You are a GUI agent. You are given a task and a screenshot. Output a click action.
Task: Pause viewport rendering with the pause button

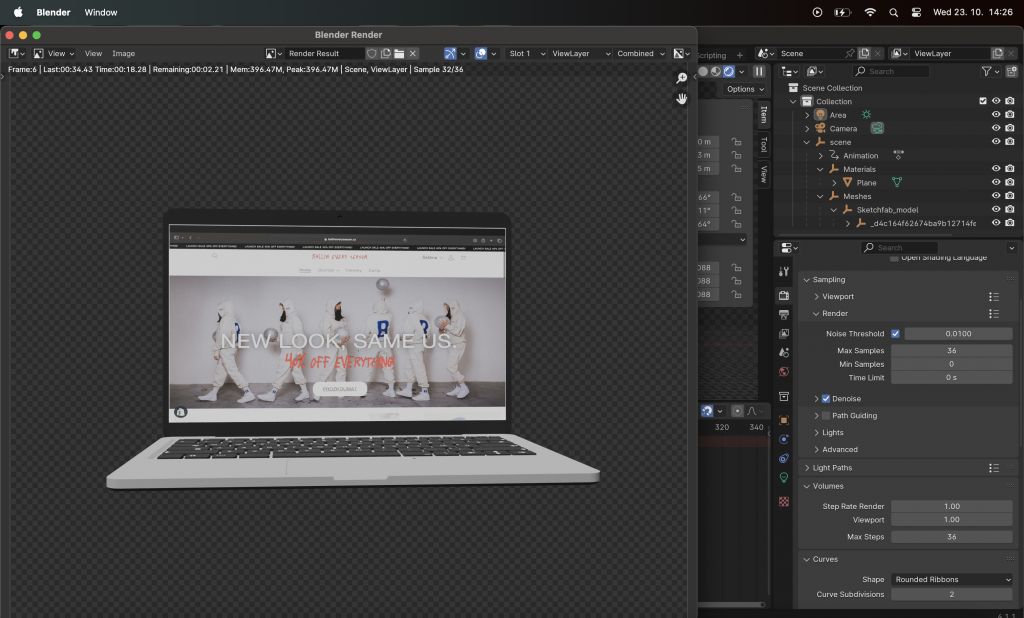(759, 71)
